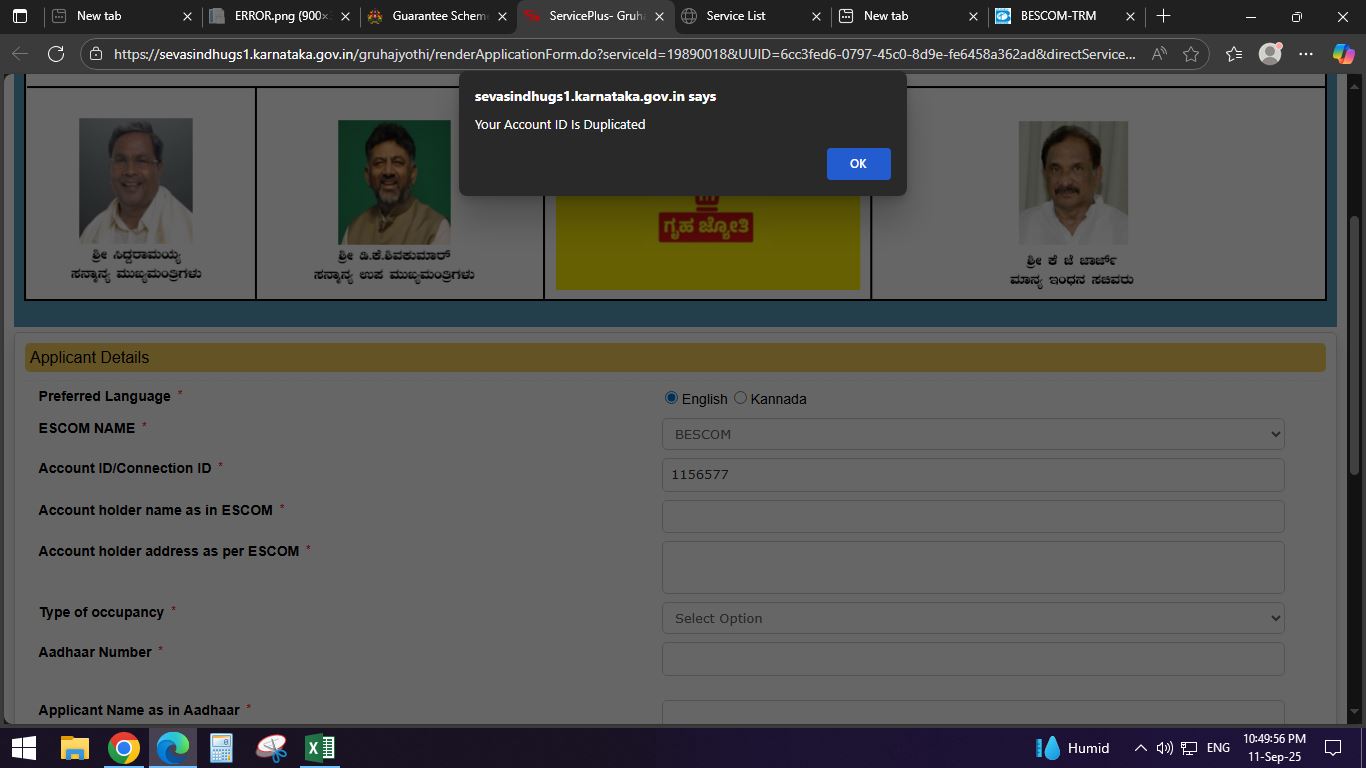The height and width of the screenshot is (768, 1366).
Task: Launch Google Chrome from the taskbar
Action: (x=124, y=748)
